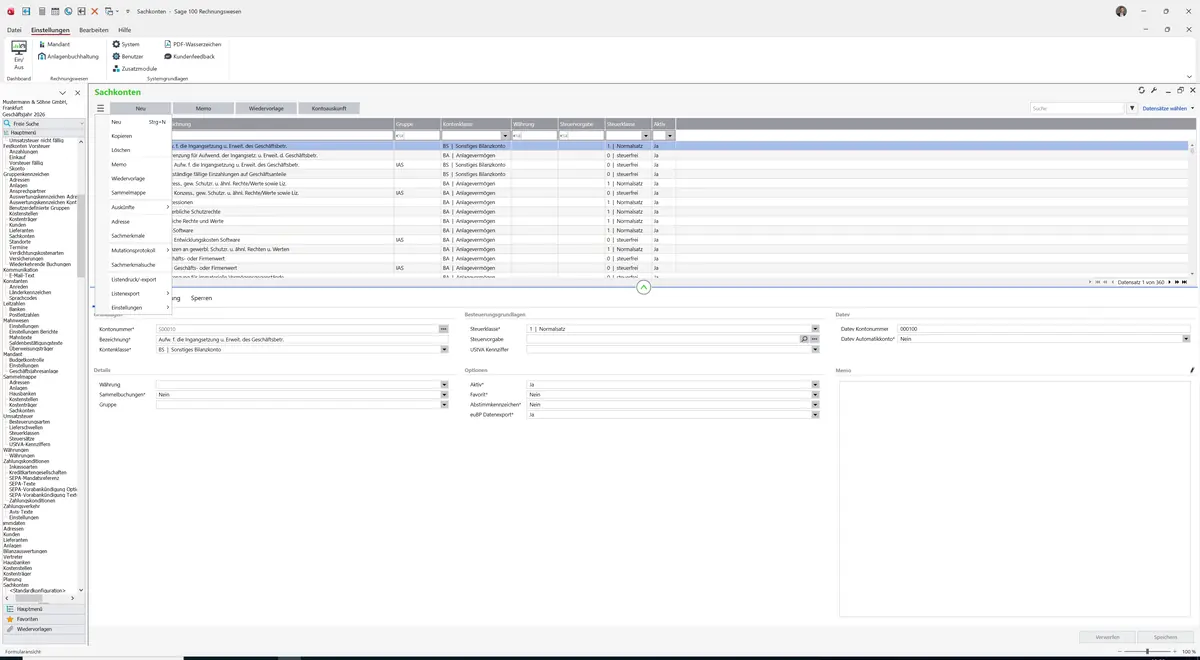Click the user avatar in title bar
The height and width of the screenshot is (660, 1200).
point(1121,11)
